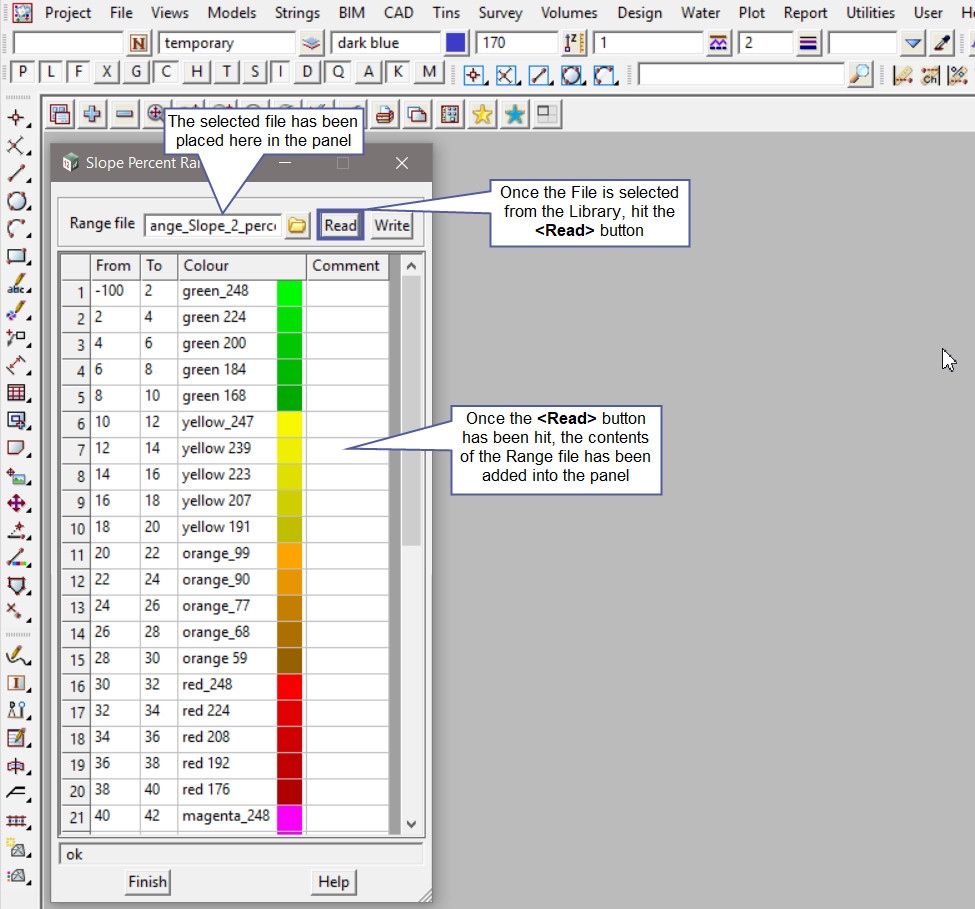
Task: Open the Tins menu
Action: pyautogui.click(x=446, y=13)
